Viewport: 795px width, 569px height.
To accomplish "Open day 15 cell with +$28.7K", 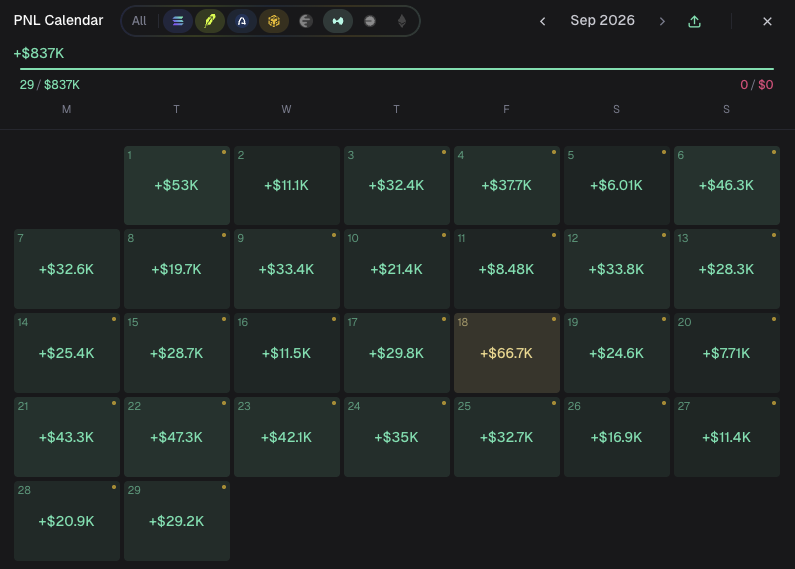I will click(x=177, y=353).
